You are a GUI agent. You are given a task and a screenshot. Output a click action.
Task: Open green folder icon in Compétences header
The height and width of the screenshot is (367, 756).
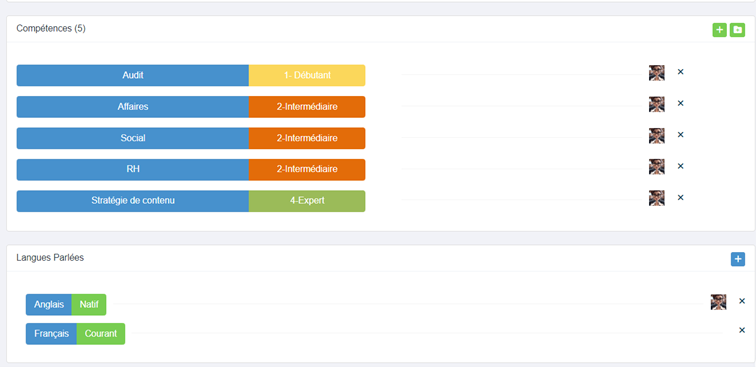click(737, 30)
